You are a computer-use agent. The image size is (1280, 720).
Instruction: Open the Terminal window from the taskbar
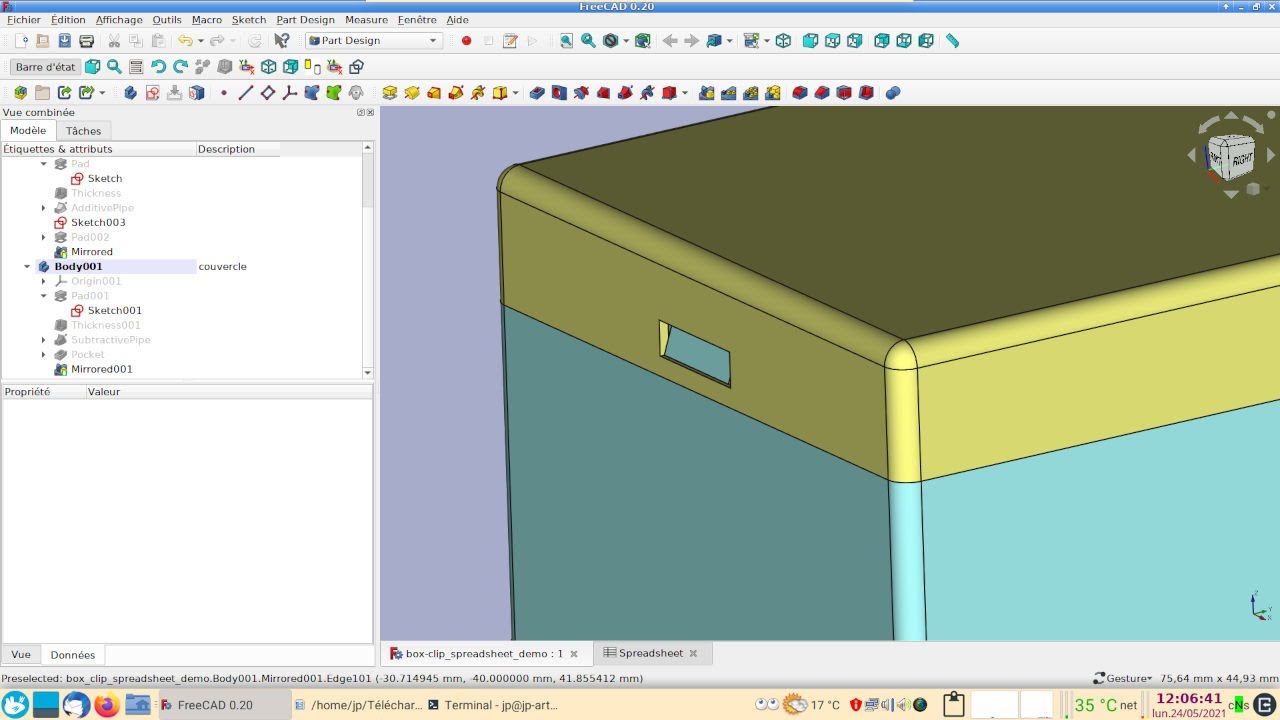coord(493,705)
